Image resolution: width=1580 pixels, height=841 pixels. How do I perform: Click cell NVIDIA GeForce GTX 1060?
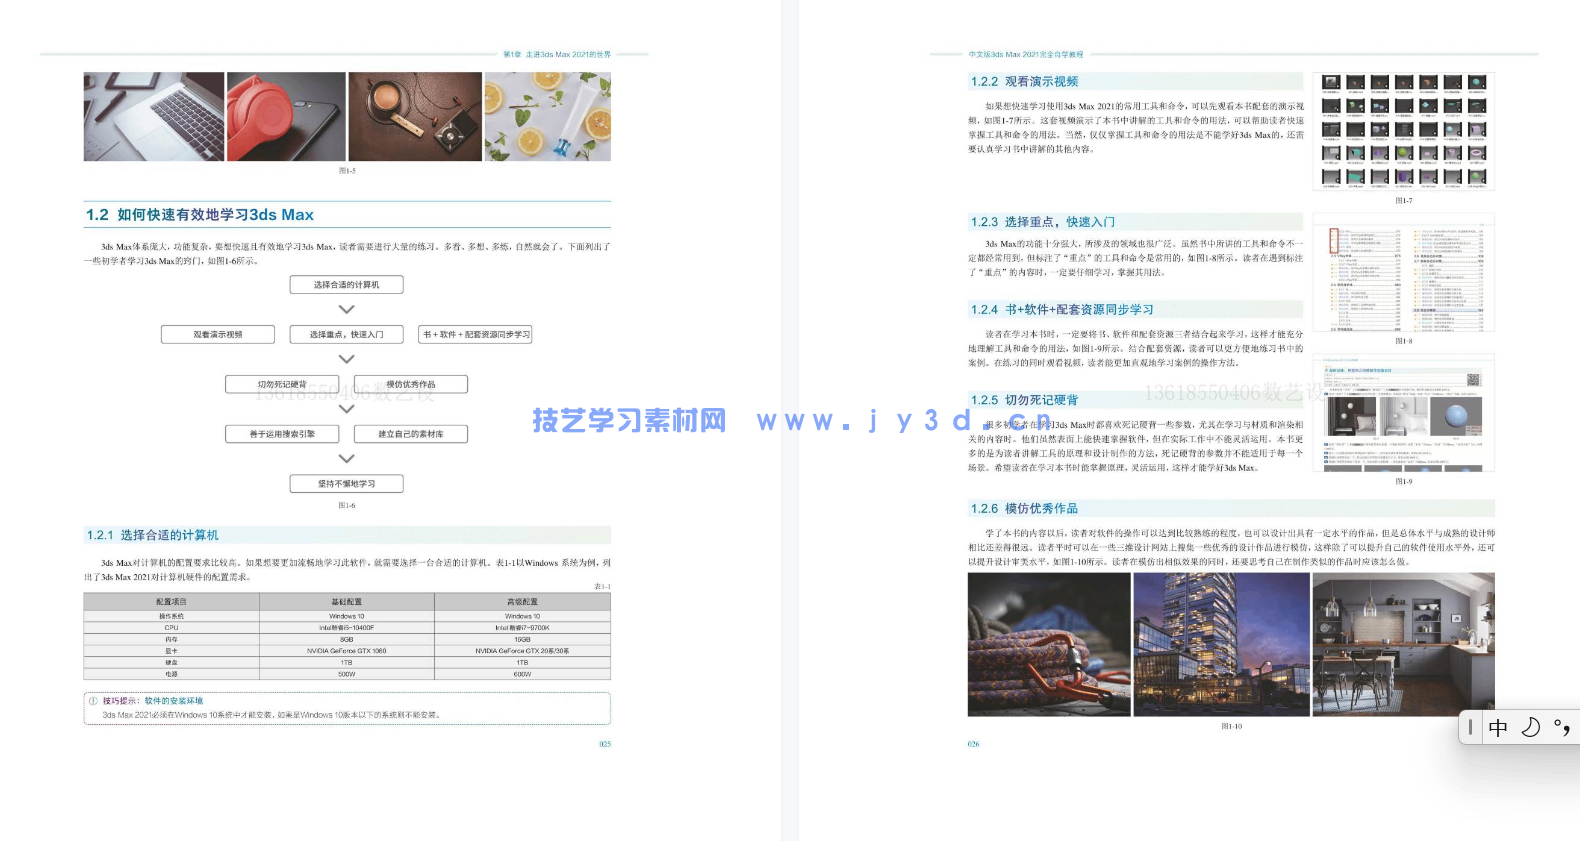point(347,651)
